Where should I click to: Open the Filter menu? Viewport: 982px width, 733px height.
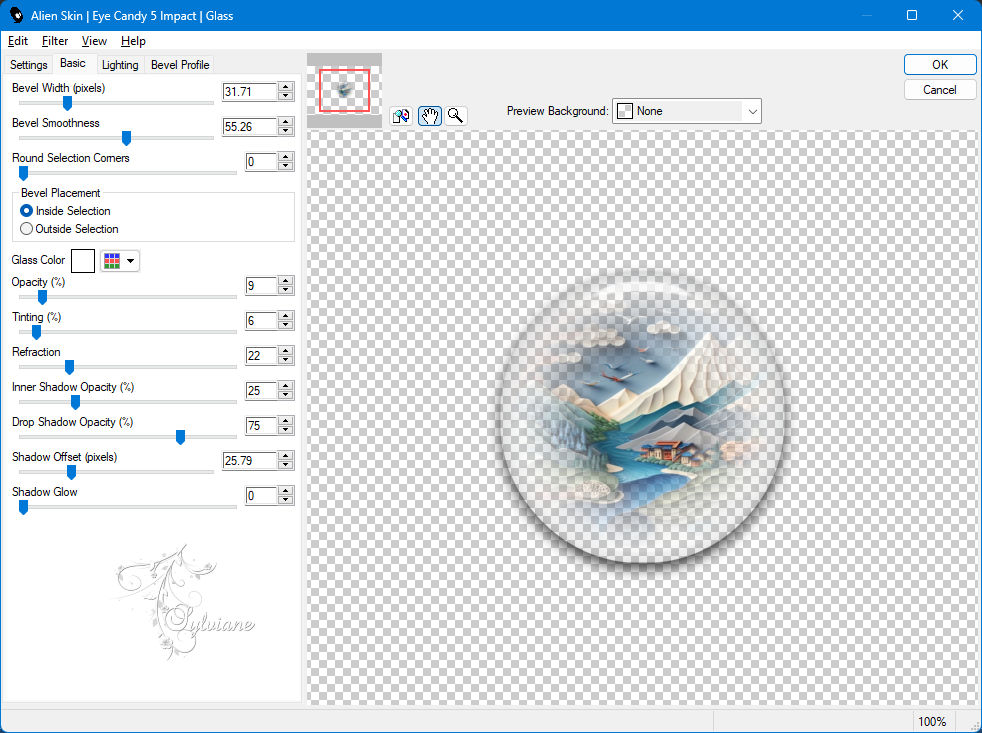(x=54, y=41)
